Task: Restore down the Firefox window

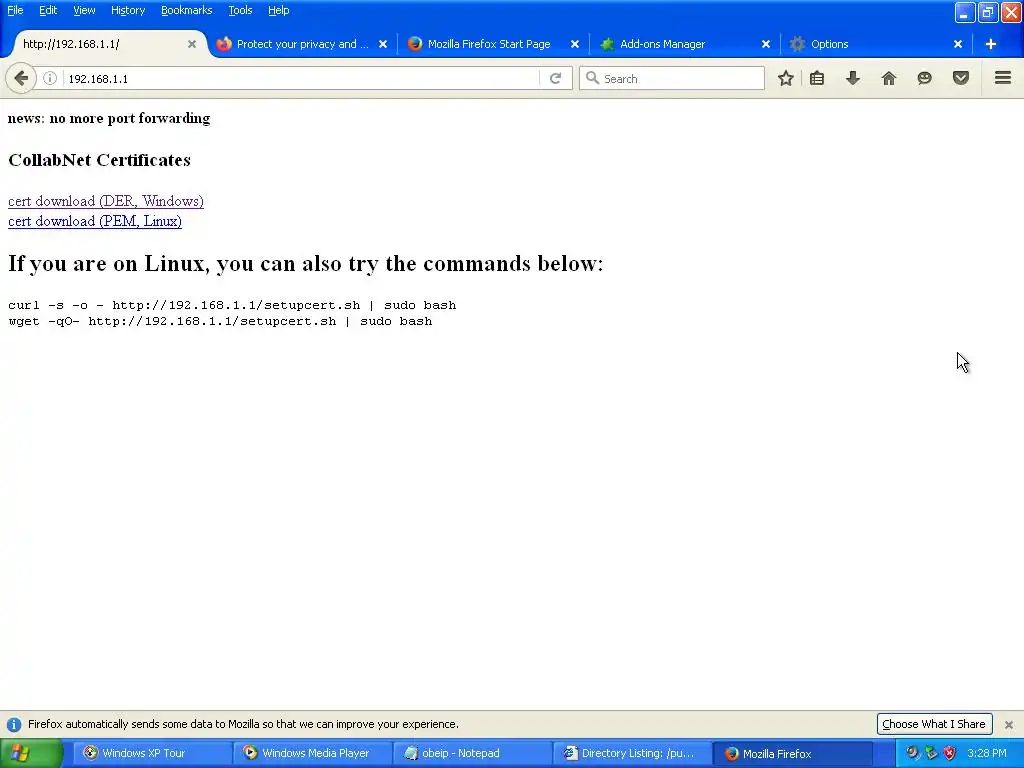Action: (988, 12)
